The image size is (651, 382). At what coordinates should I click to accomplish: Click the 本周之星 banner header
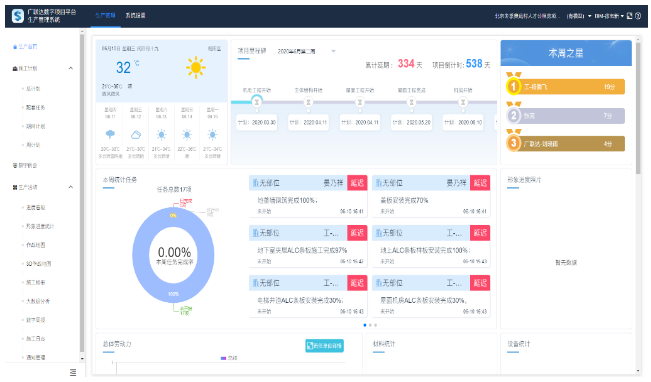click(x=566, y=53)
